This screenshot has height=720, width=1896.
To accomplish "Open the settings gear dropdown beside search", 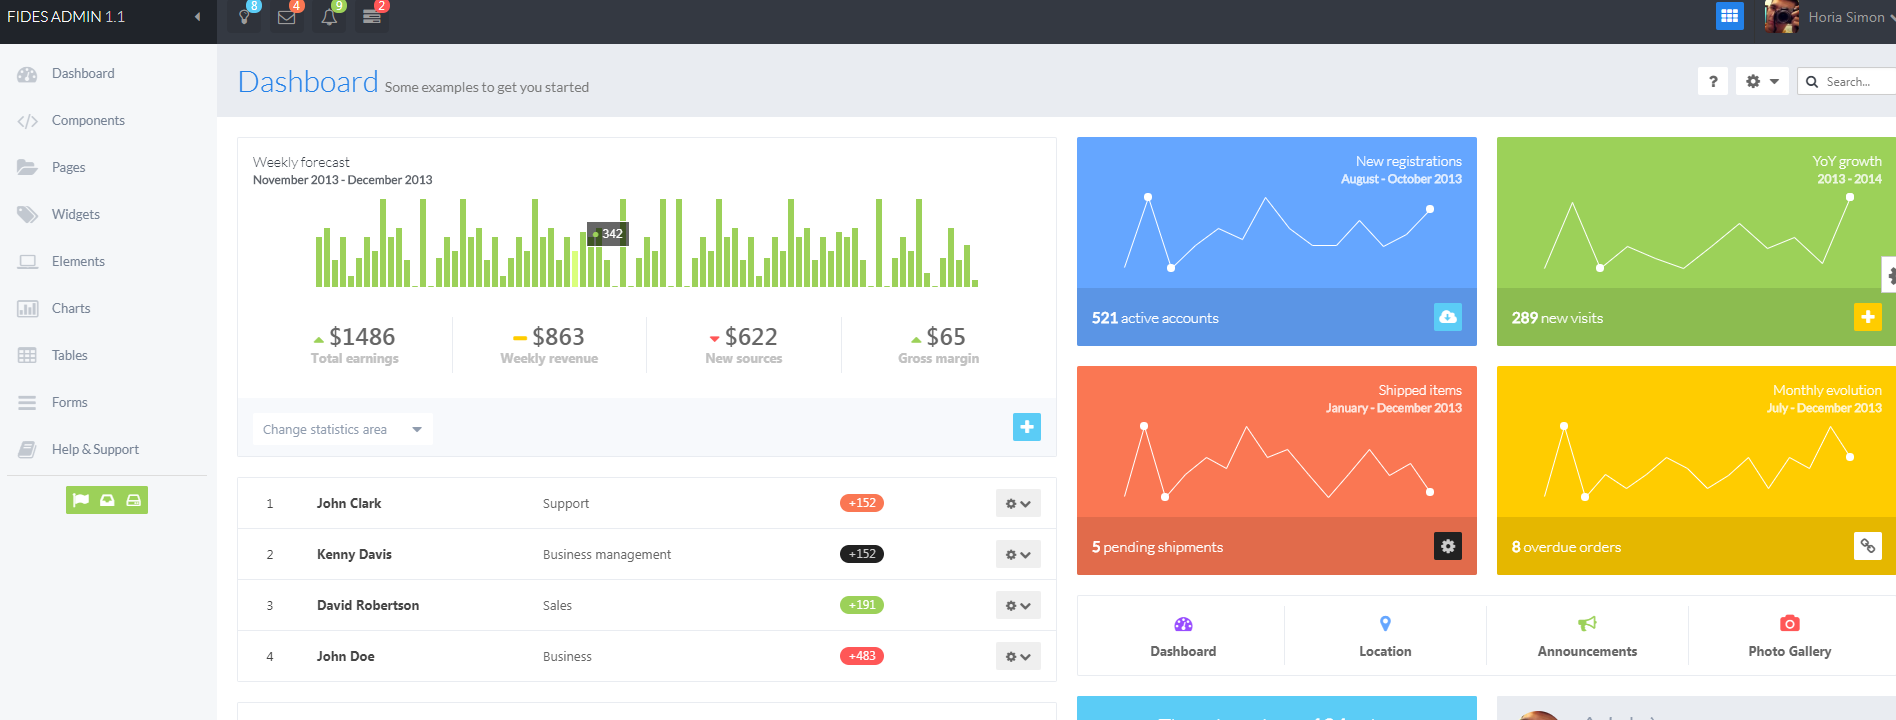I will [1762, 82].
